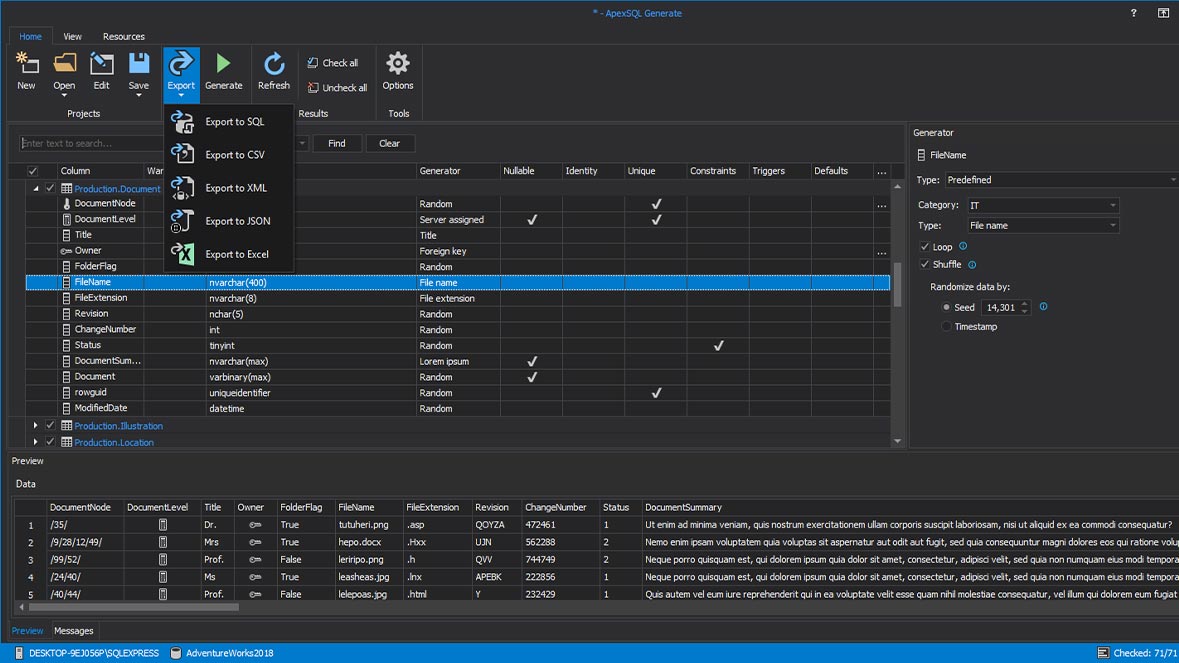The width and height of the screenshot is (1179, 663).
Task: Disable the Loop checkbox
Action: 925,247
